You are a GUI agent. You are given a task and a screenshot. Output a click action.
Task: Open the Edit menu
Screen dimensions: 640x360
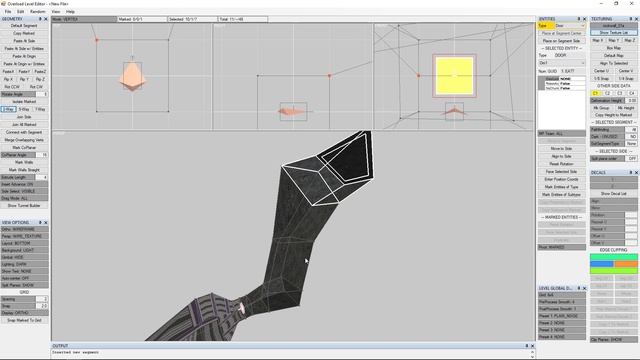click(x=20, y=12)
